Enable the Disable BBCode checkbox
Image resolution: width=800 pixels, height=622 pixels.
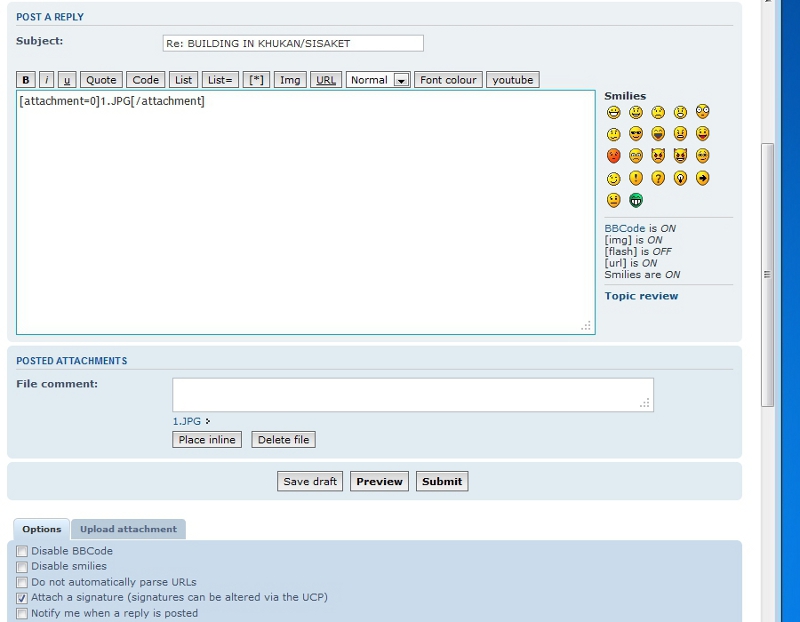pos(22,551)
